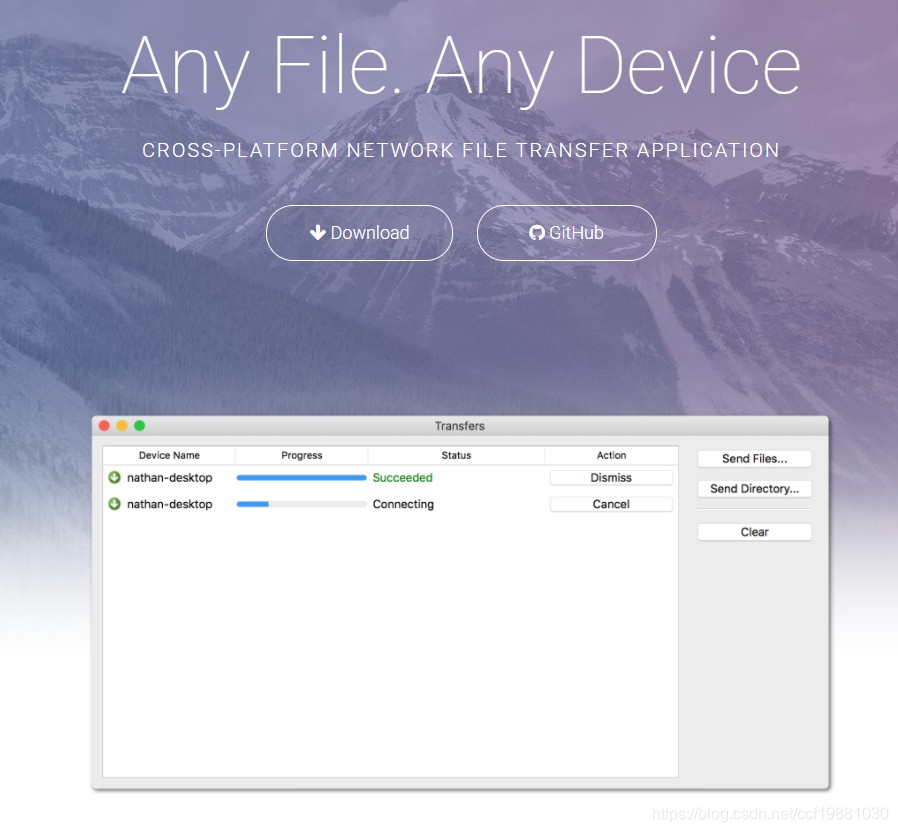Dismiss the succeeded nathan-desktop transfer
This screenshot has height=832, width=898.
point(611,478)
